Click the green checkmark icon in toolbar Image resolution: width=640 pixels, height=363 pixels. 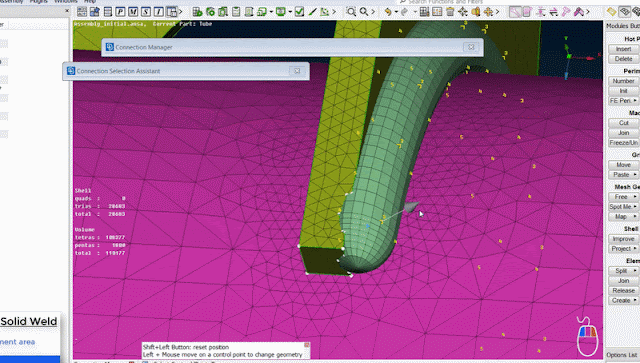point(299,12)
